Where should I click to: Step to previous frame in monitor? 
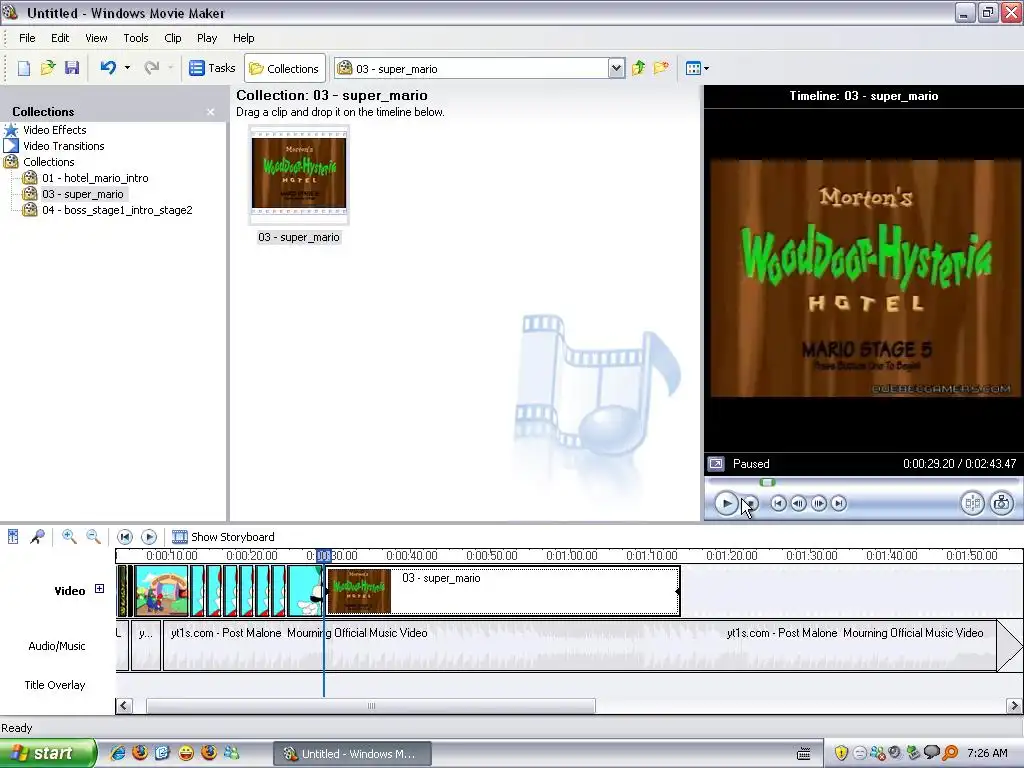pos(798,504)
